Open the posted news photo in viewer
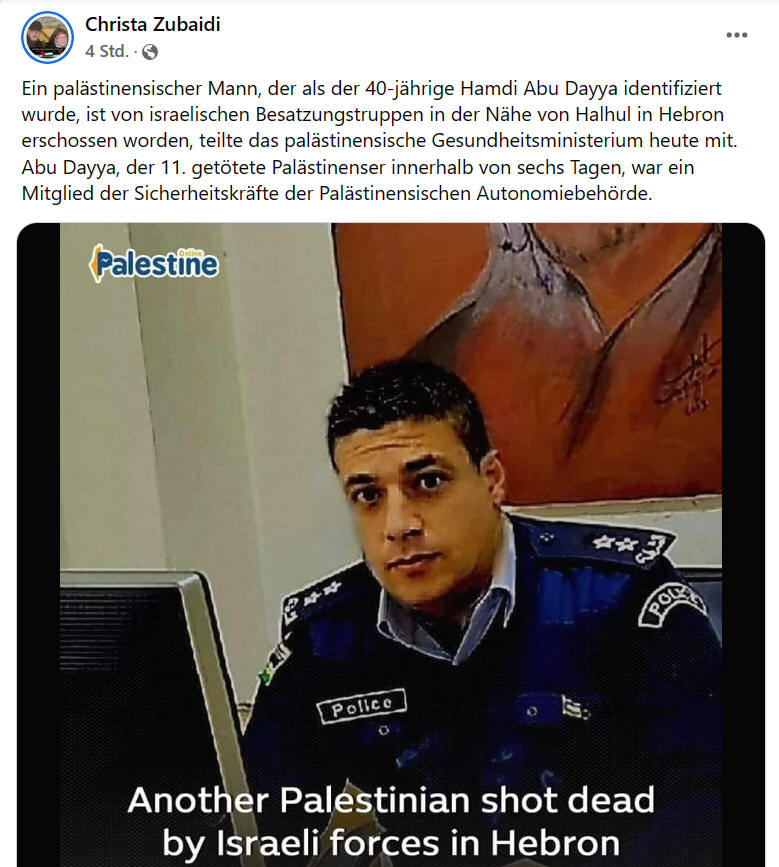This screenshot has height=867, width=779. coord(390,545)
